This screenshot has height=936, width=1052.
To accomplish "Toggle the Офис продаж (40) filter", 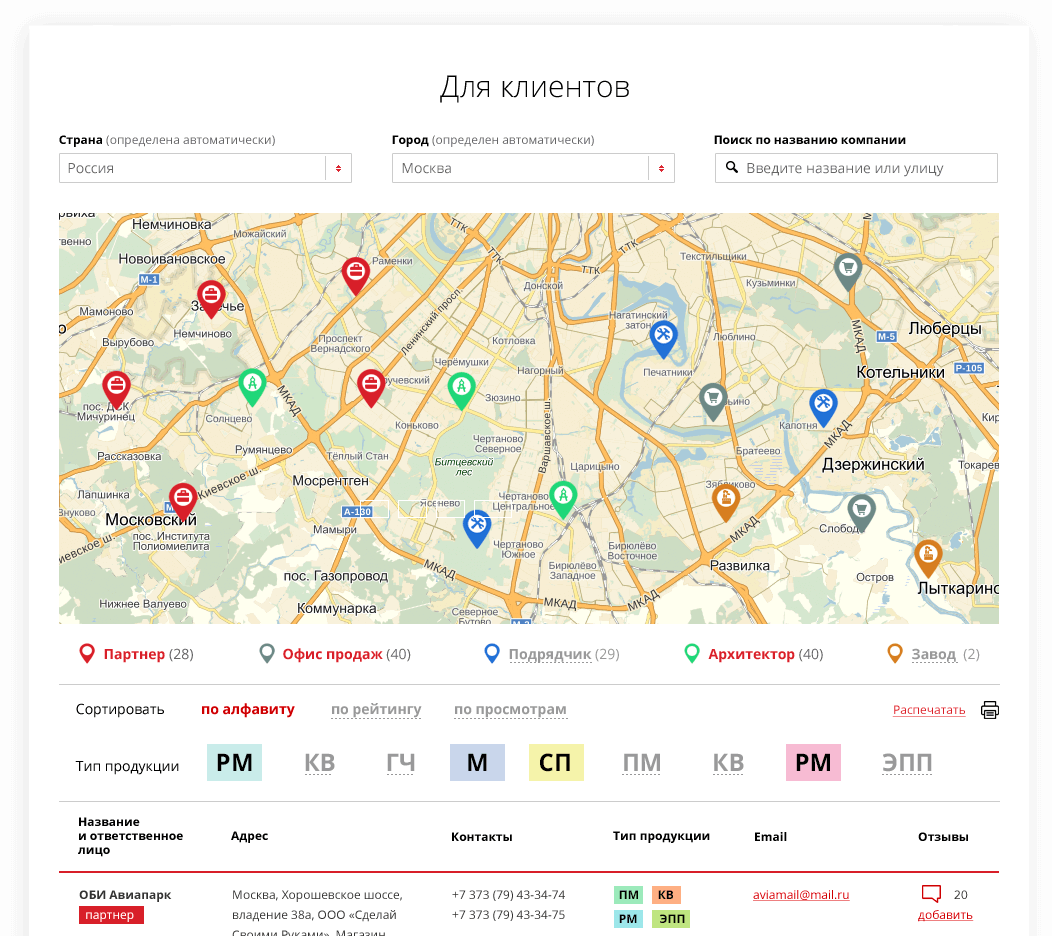I will (335, 654).
